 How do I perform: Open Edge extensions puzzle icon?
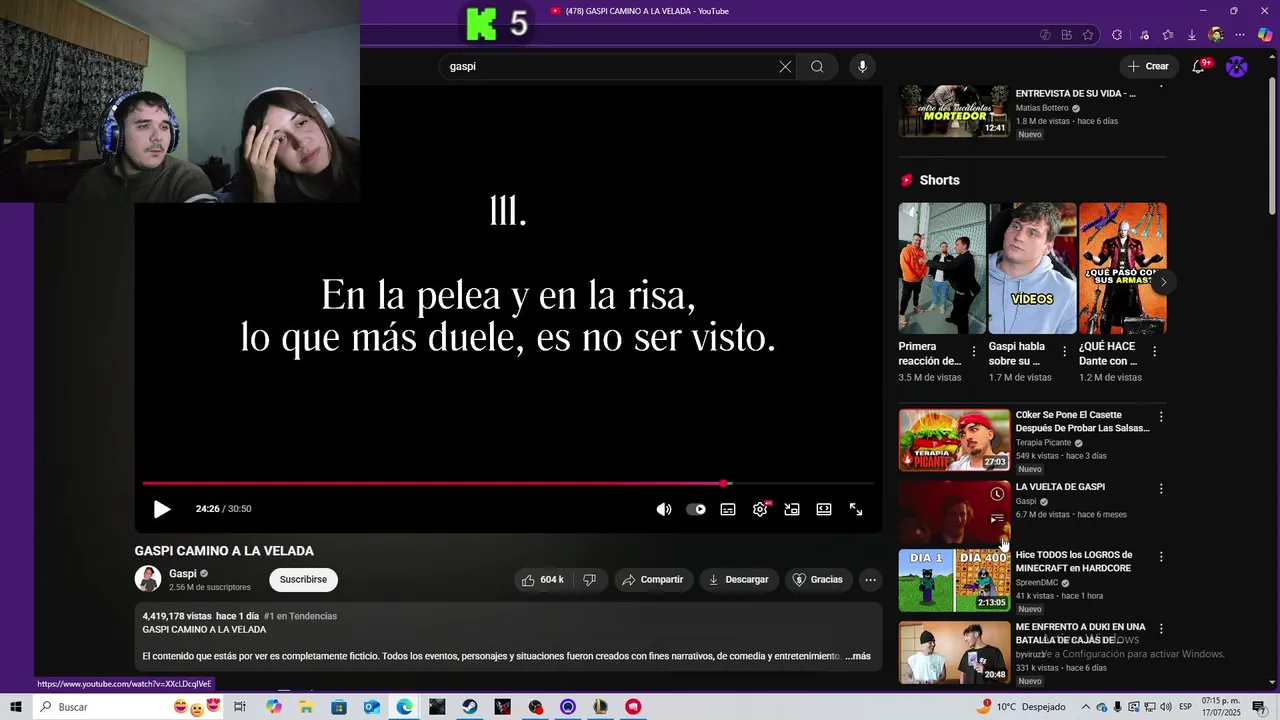tap(1117, 35)
